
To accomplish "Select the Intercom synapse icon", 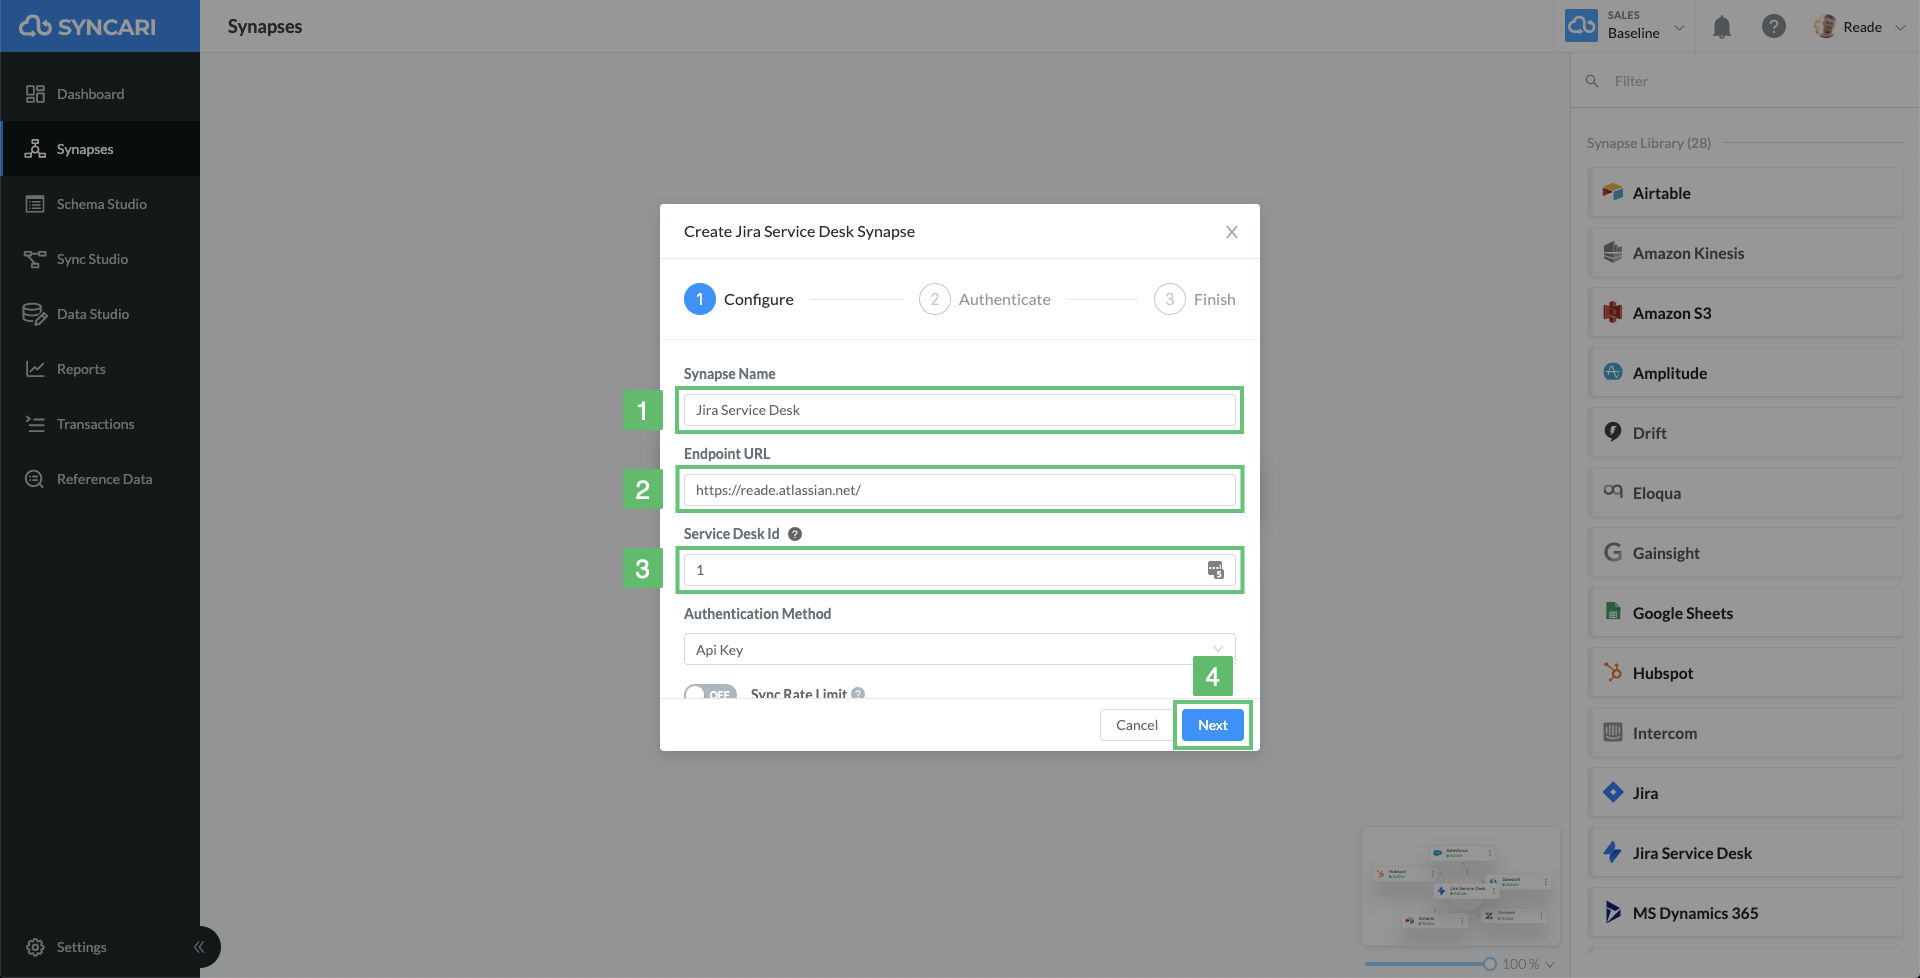I will pyautogui.click(x=1613, y=732).
